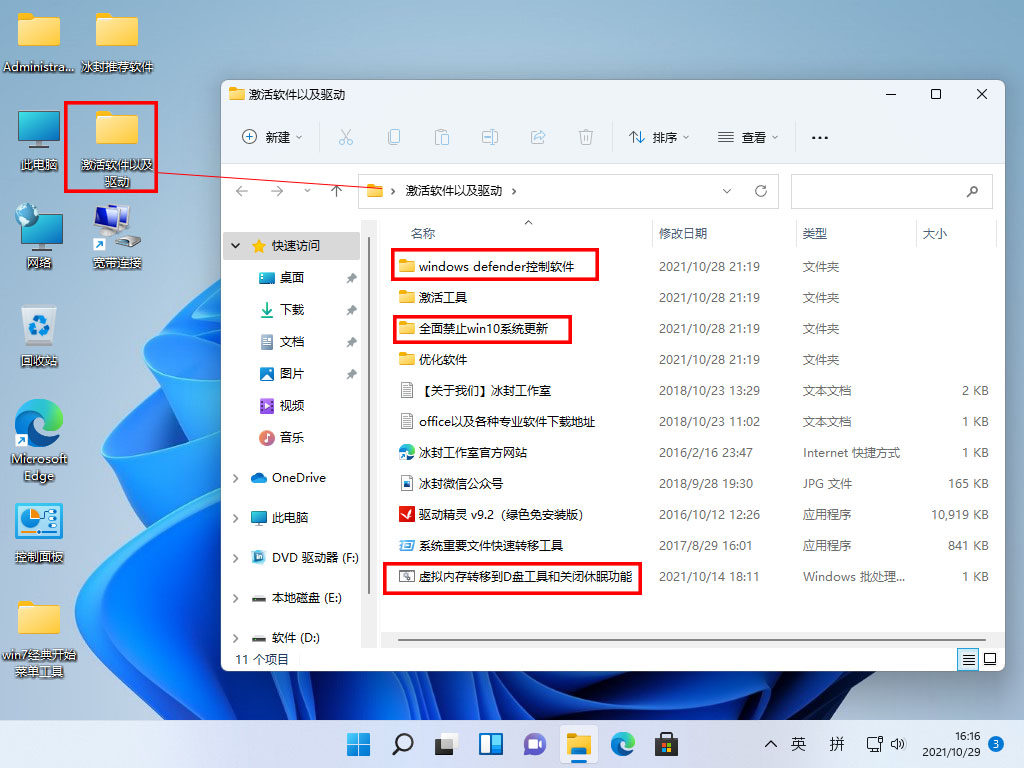The image size is (1024, 768).
Task: Select 图片 in quick access
Action: click(x=292, y=374)
